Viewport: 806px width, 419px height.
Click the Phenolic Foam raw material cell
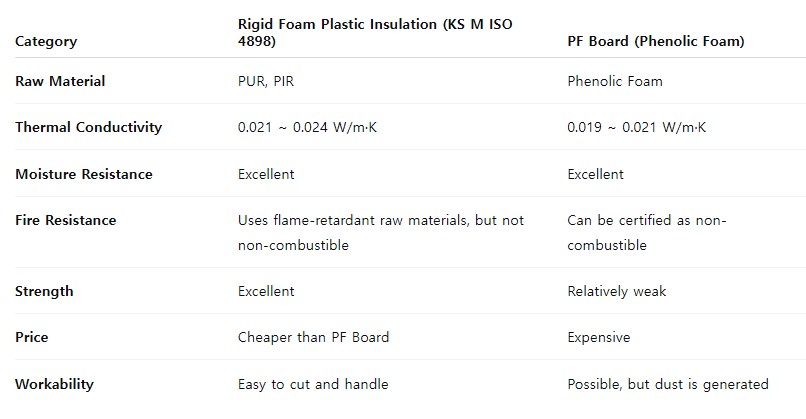[x=615, y=81]
